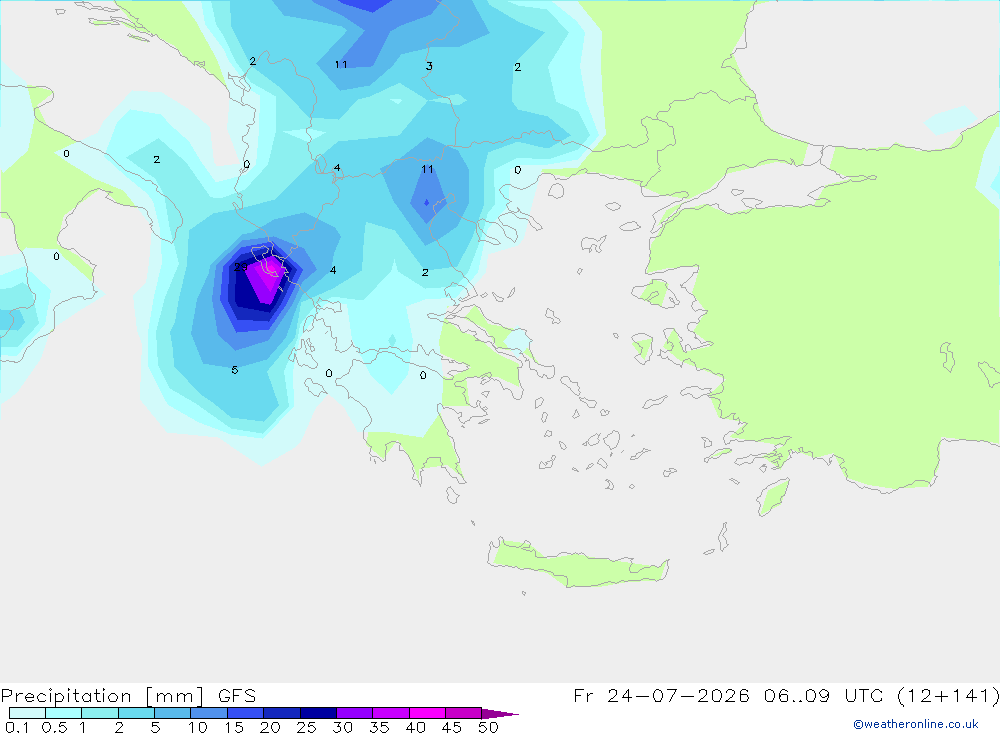This screenshot has width=1000, height=733.
Task: Click the 25–30 mm dark navy legend box
Action: (318, 713)
